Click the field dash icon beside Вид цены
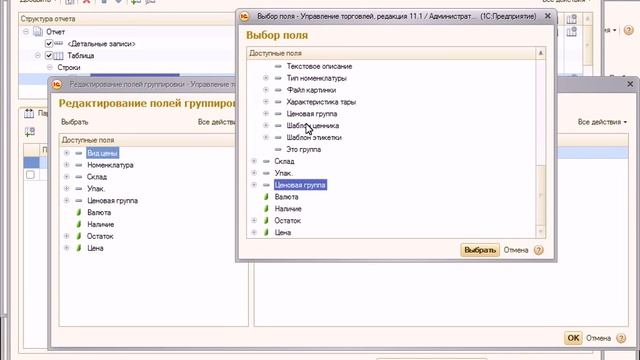640x360 pixels. pyautogui.click(x=78, y=153)
